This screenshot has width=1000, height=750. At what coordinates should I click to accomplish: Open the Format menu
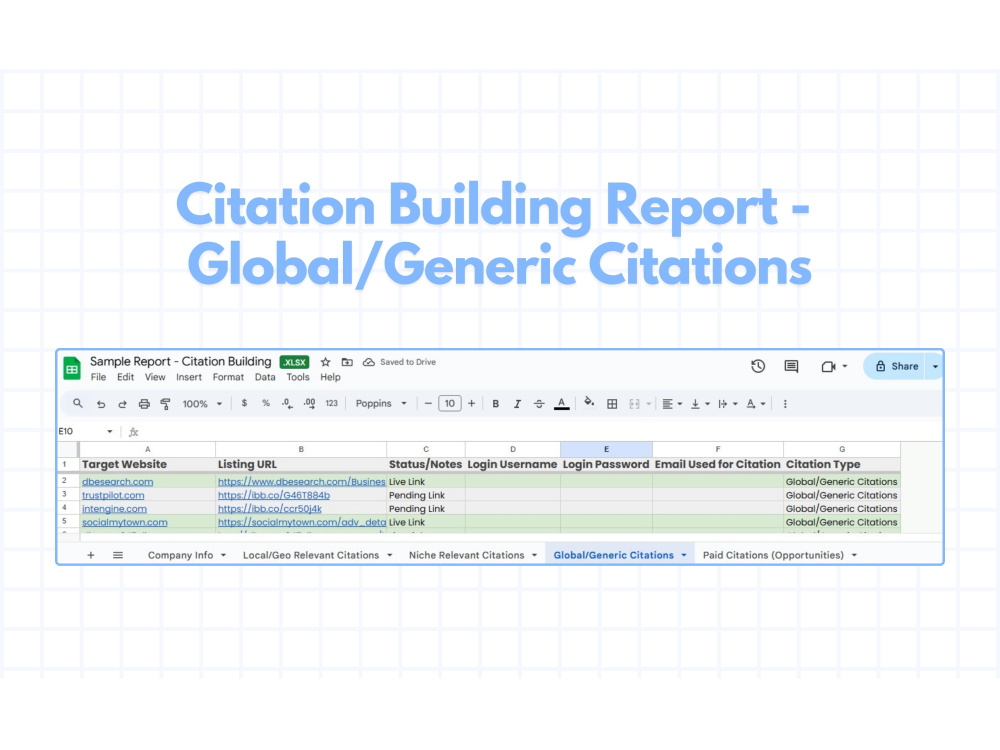click(228, 377)
